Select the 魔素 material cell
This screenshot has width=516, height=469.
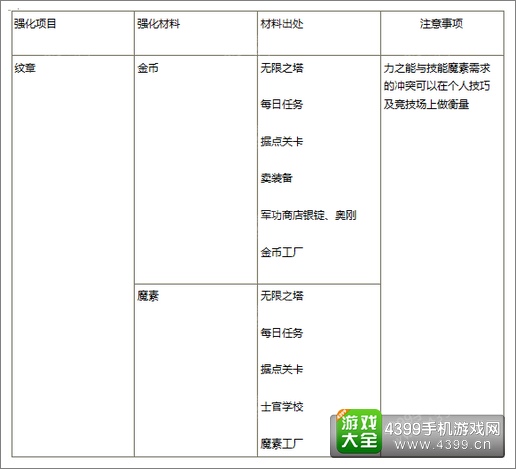click(148, 296)
